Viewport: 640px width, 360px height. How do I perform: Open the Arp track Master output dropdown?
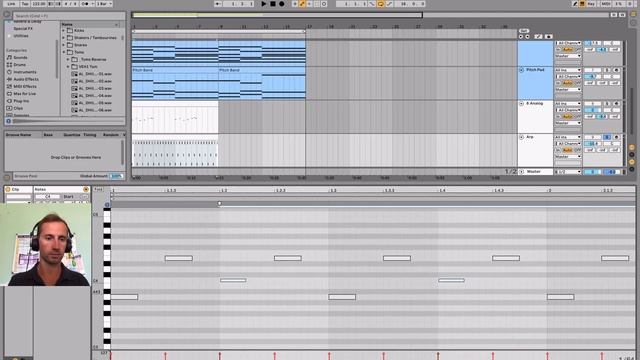[568, 157]
